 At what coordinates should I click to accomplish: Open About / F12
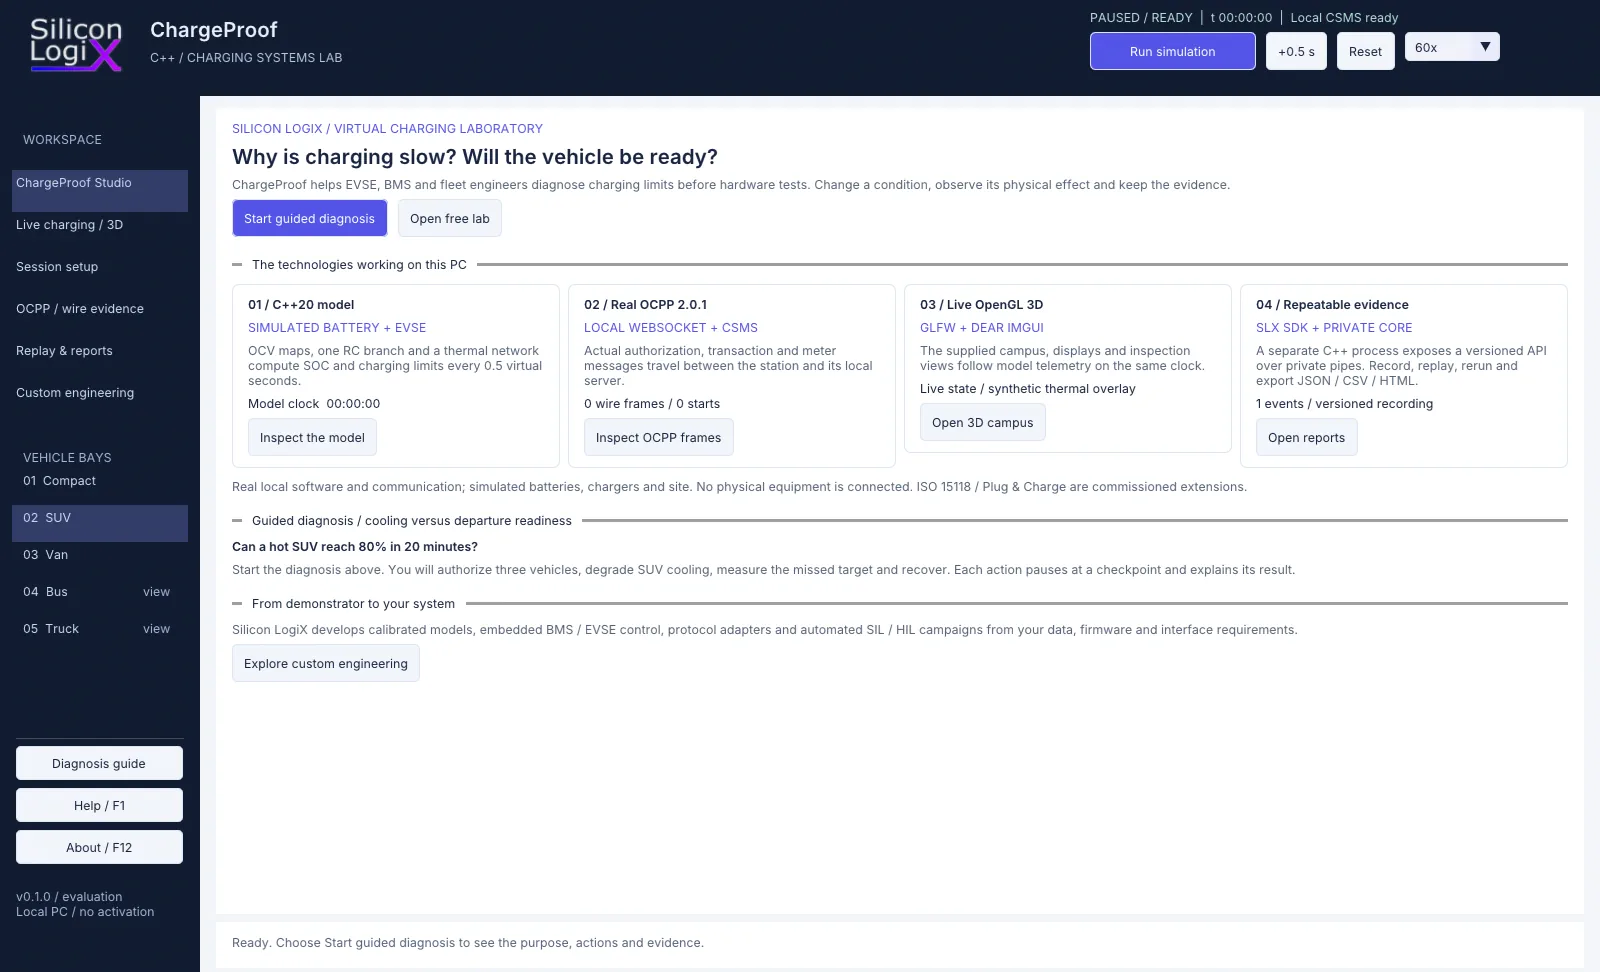pyautogui.click(x=99, y=847)
